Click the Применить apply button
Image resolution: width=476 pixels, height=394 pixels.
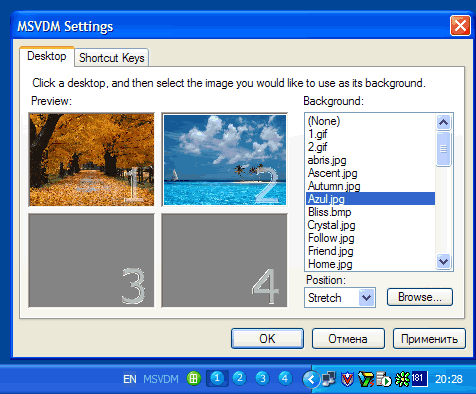[429, 339]
